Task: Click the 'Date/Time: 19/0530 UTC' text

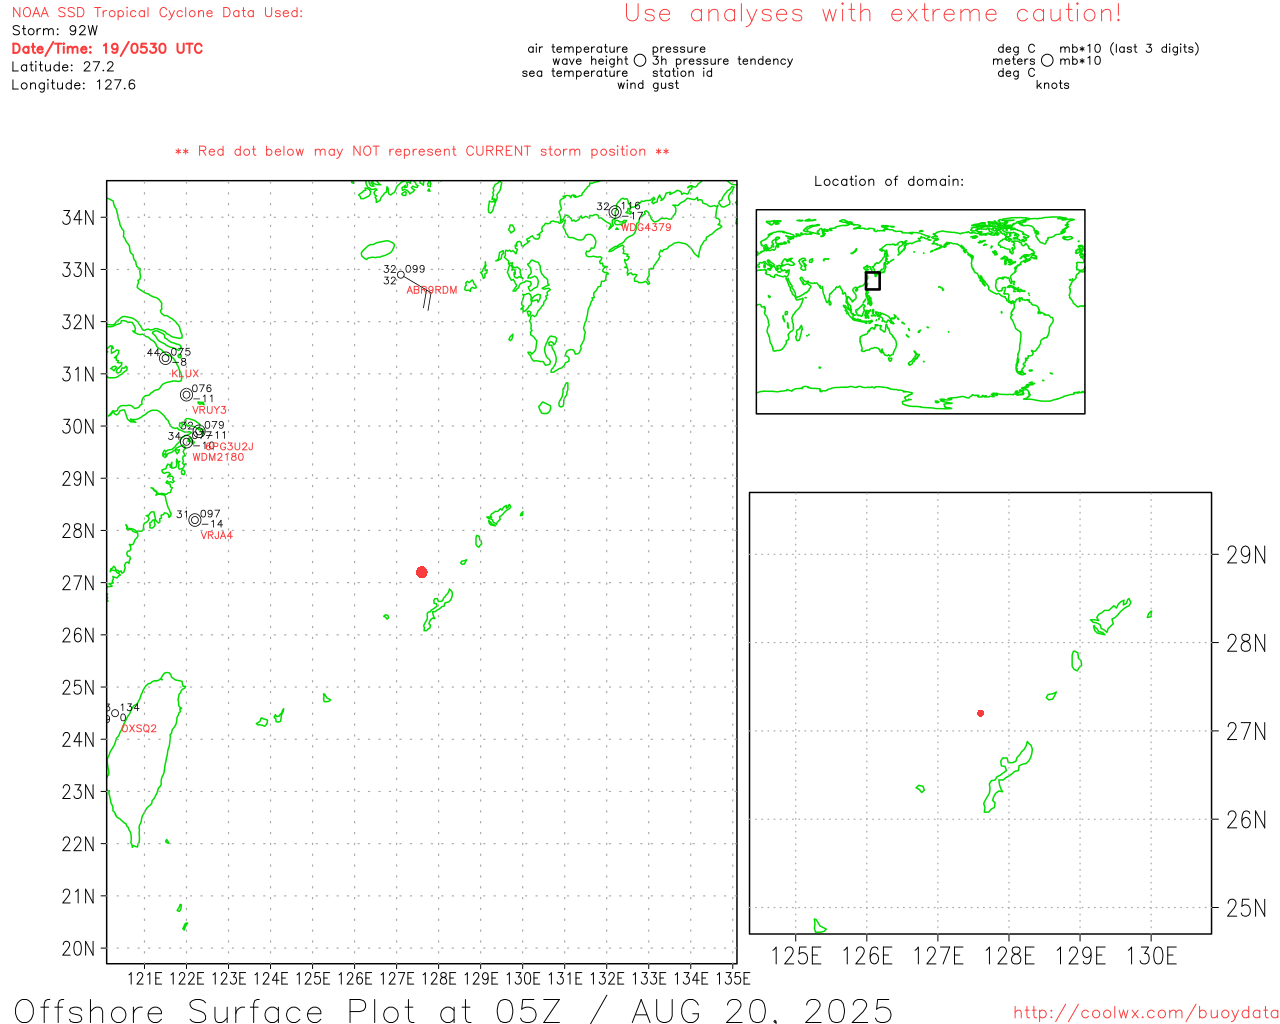Action: click(x=107, y=49)
